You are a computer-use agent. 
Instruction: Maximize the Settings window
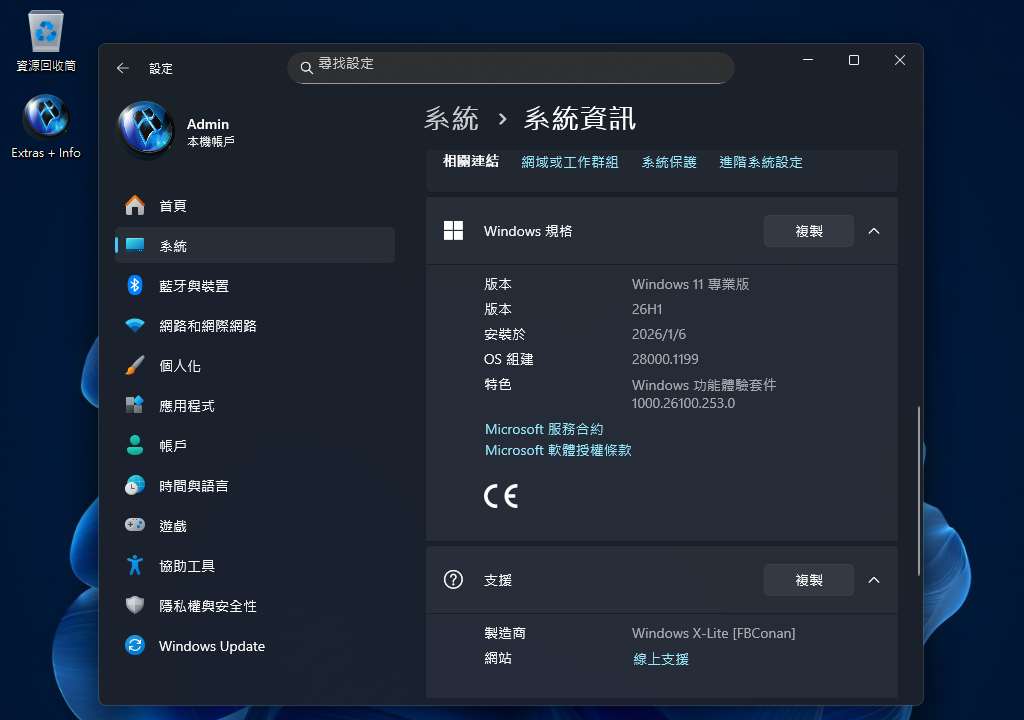pyautogui.click(x=854, y=60)
